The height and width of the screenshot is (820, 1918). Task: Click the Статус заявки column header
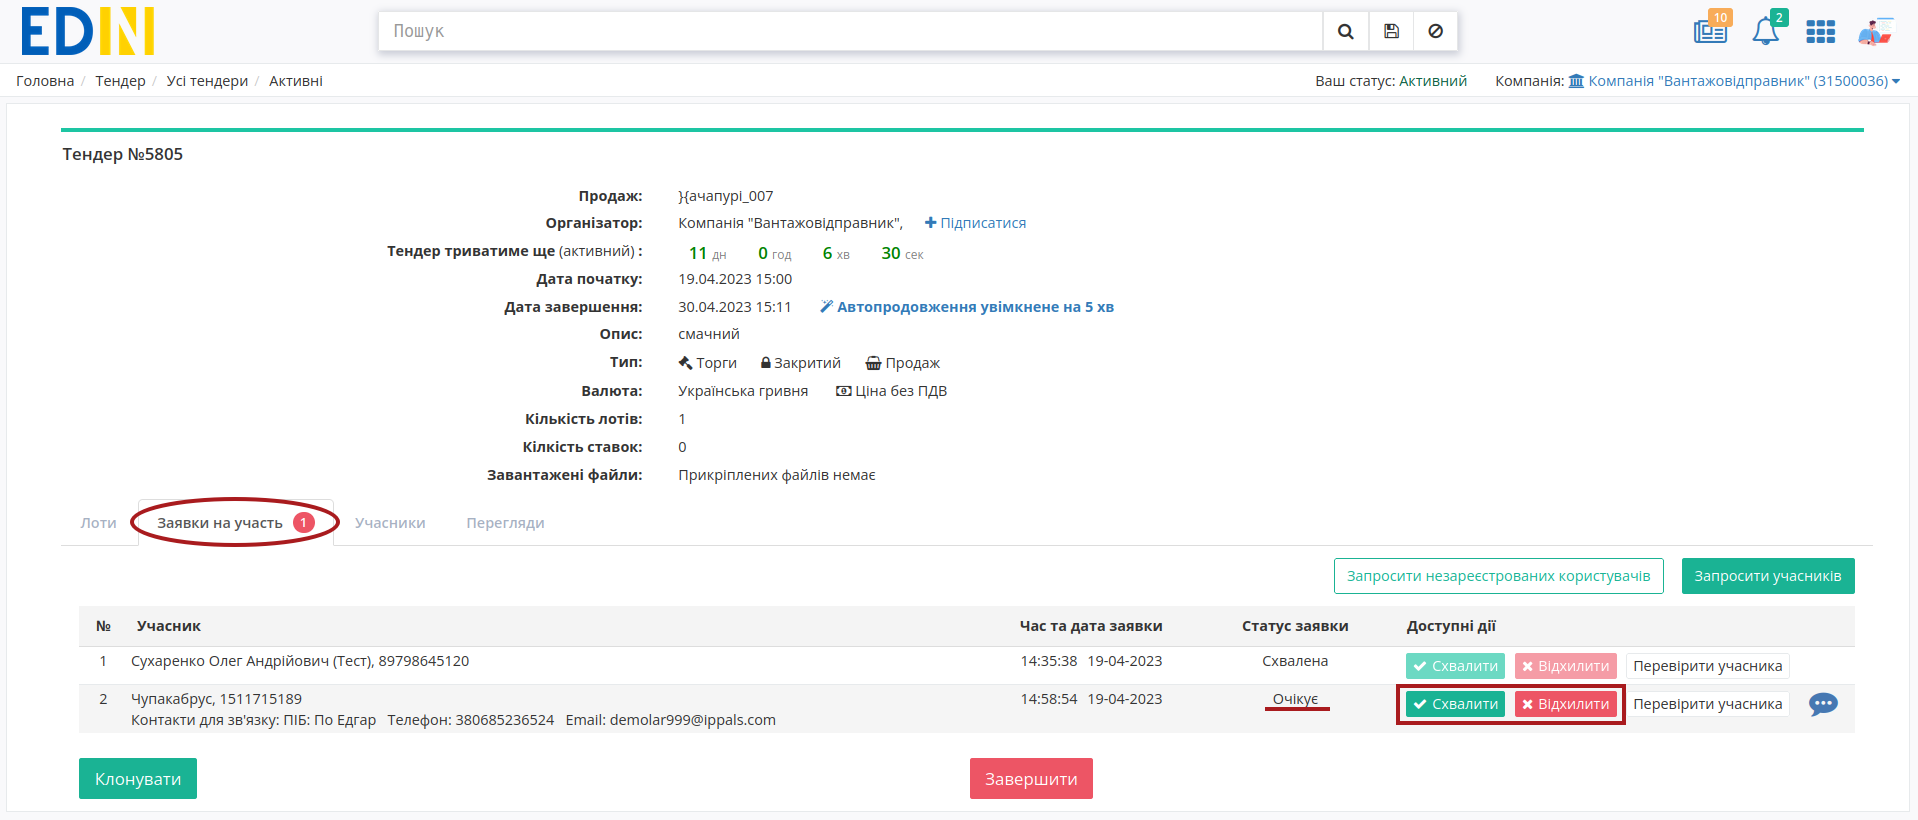click(1295, 626)
